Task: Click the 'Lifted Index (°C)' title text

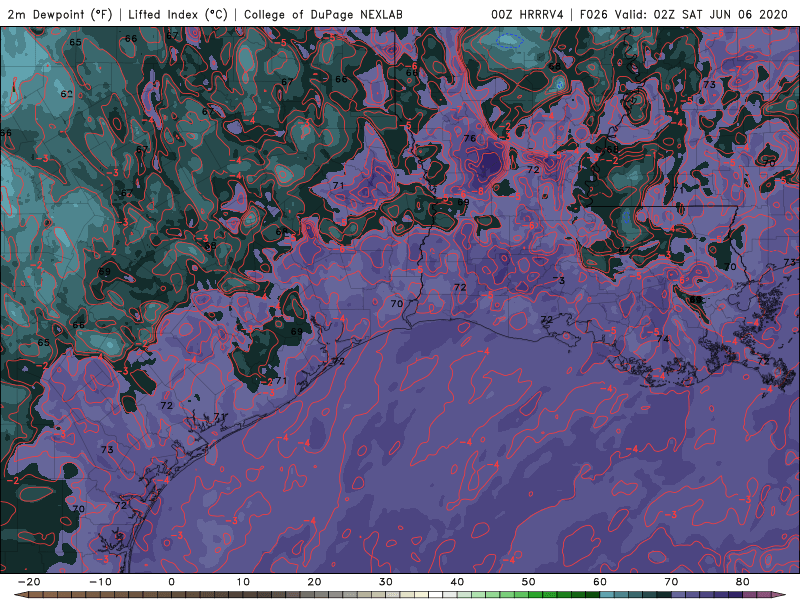Action: pos(178,14)
